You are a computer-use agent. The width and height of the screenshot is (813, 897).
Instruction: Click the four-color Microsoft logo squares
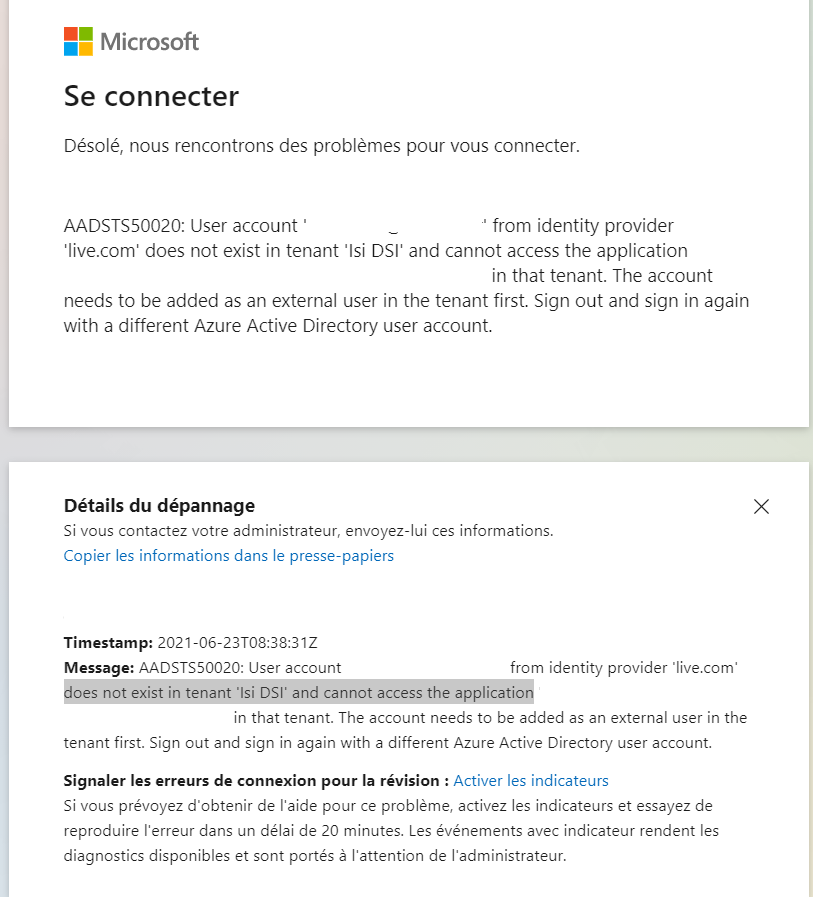(78, 41)
